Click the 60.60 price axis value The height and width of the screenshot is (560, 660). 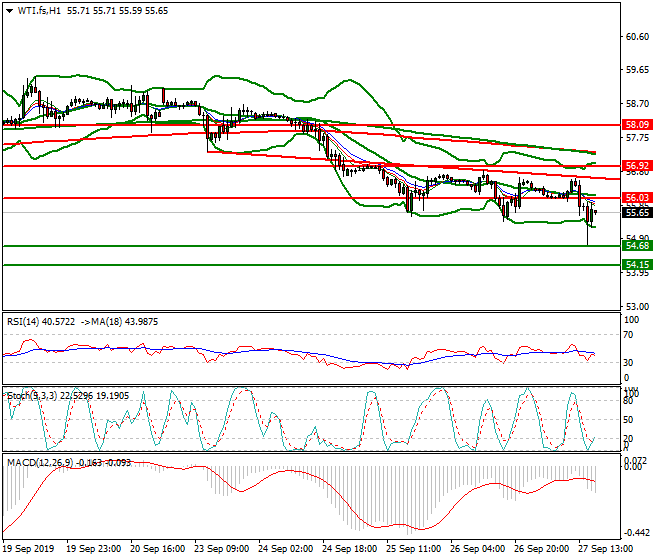637,37
